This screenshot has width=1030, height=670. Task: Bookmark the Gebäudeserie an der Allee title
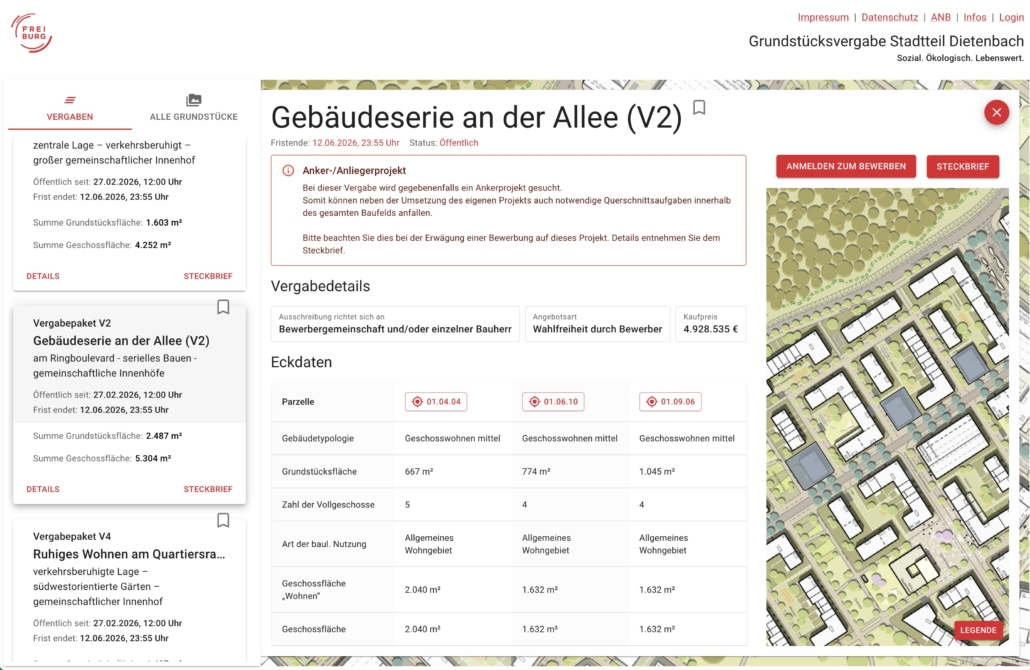pos(699,108)
